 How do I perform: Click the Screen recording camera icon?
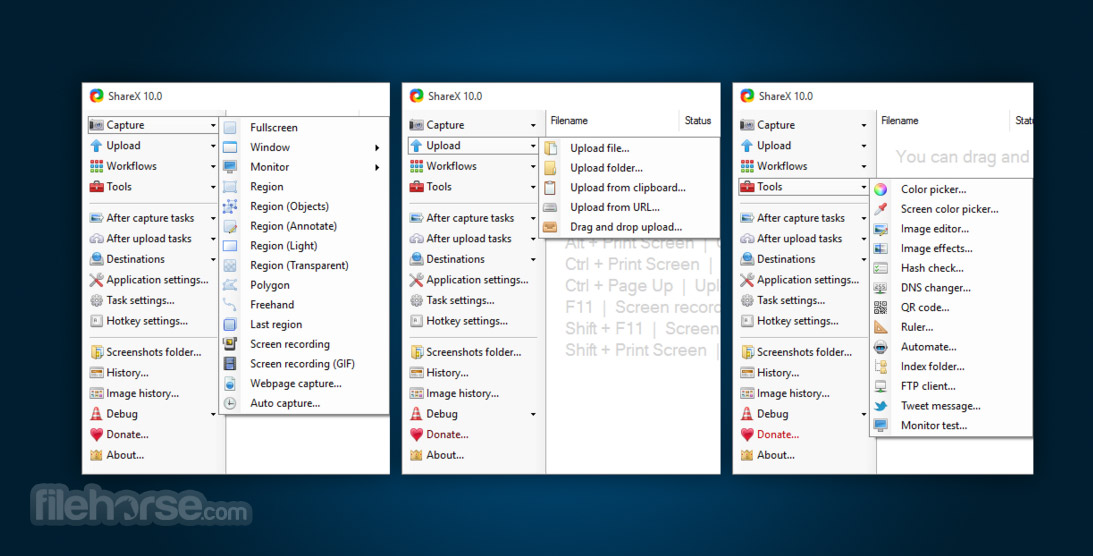[230, 344]
